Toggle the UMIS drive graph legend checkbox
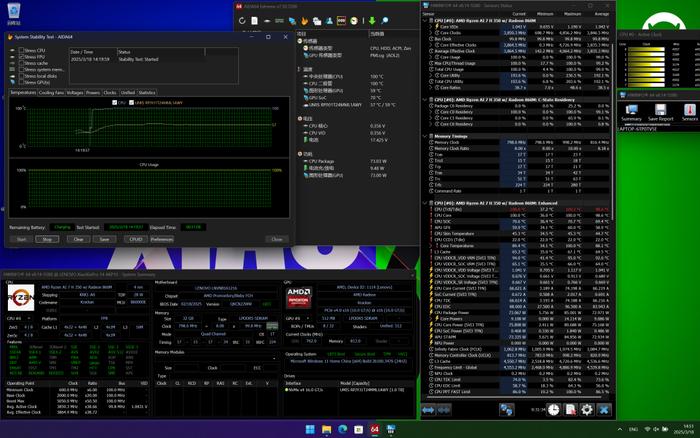Viewport: 700px width, 438px height. tap(131, 103)
